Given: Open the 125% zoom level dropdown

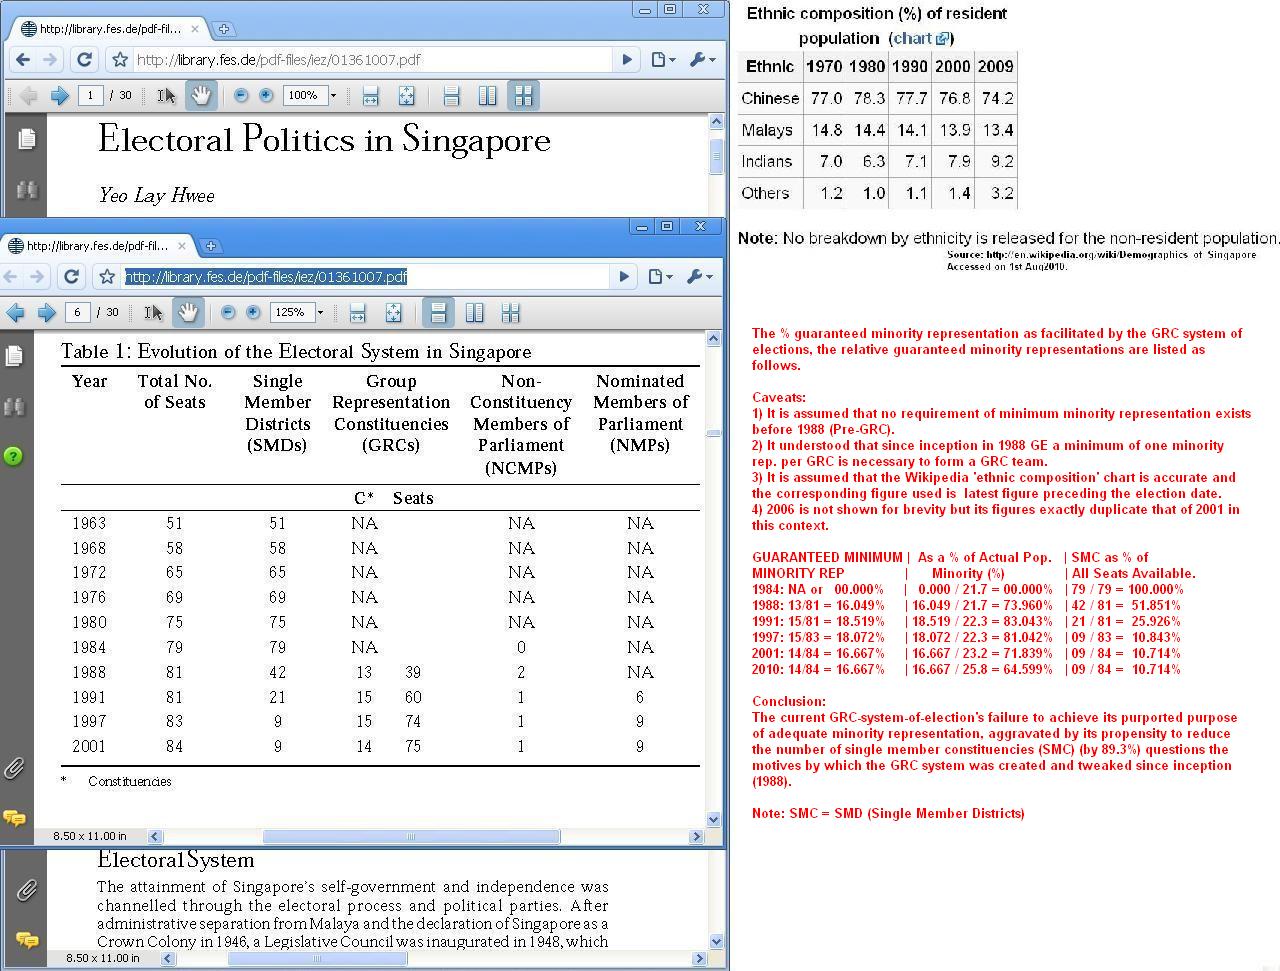Looking at the screenshot, I should 322,312.
